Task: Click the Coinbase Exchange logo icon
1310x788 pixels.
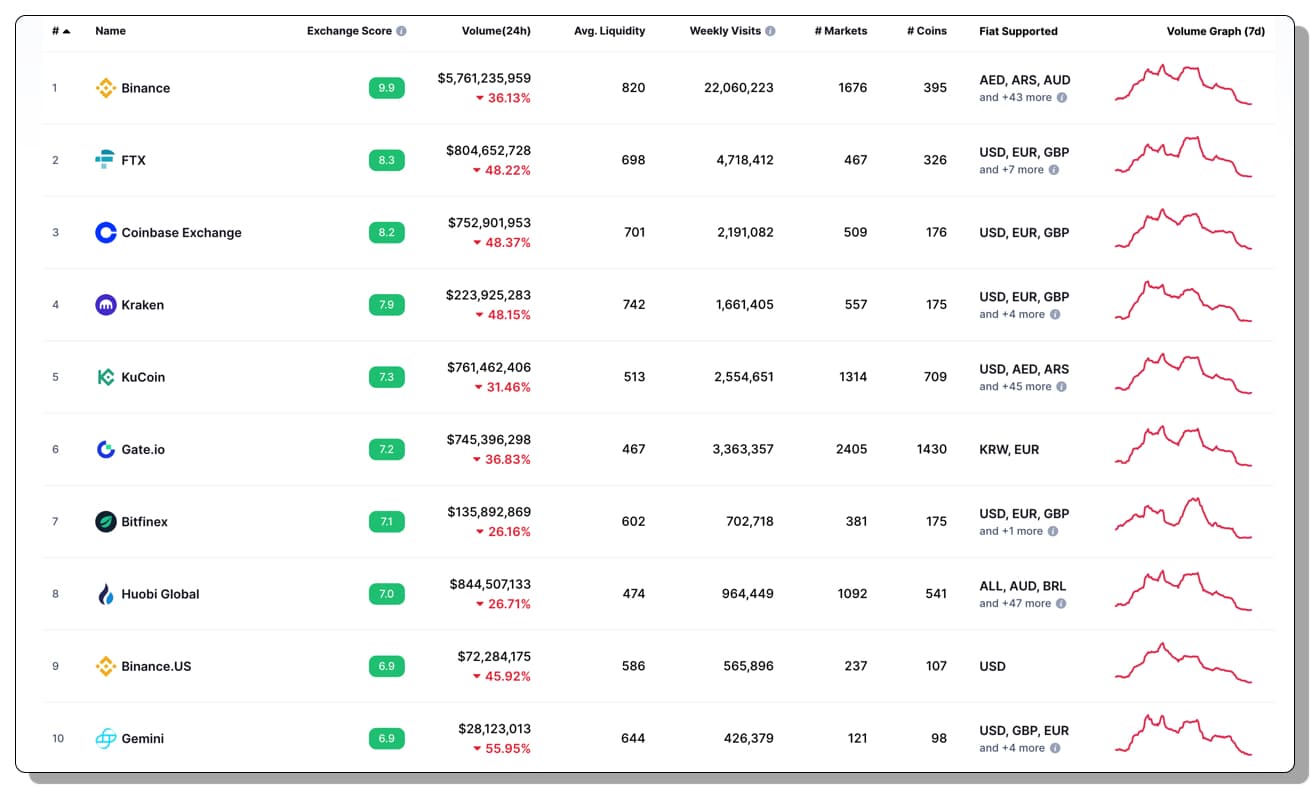Action: (x=105, y=232)
